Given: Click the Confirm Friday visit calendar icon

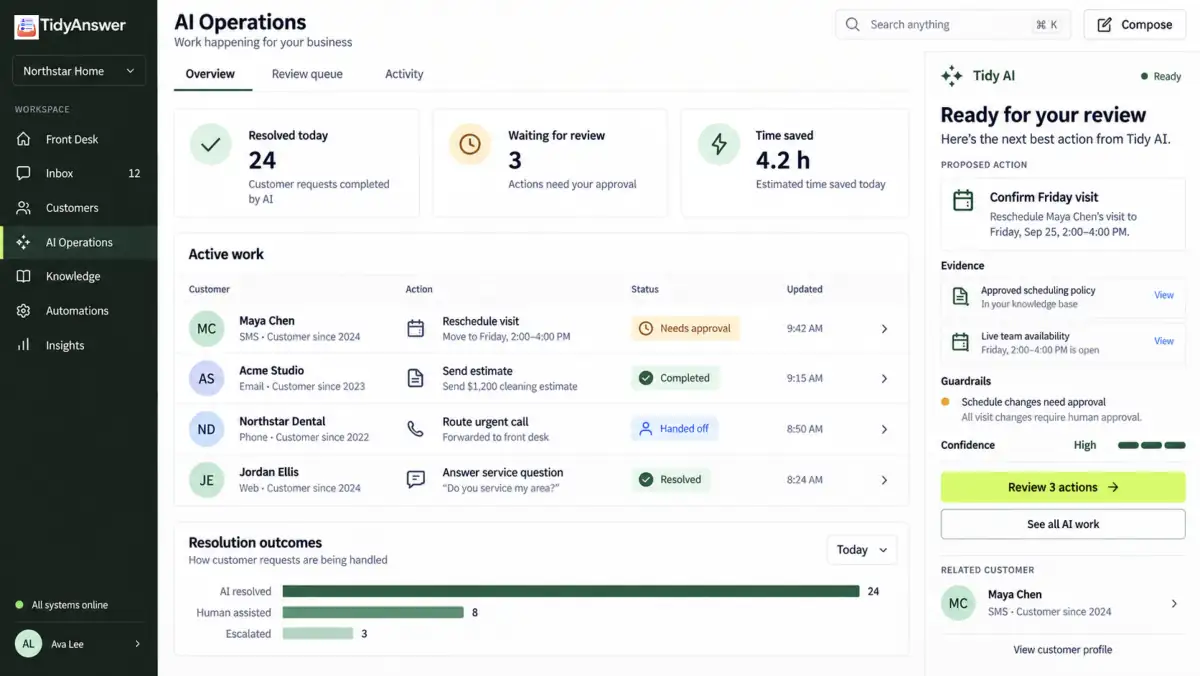Looking at the screenshot, I should click(x=963, y=200).
